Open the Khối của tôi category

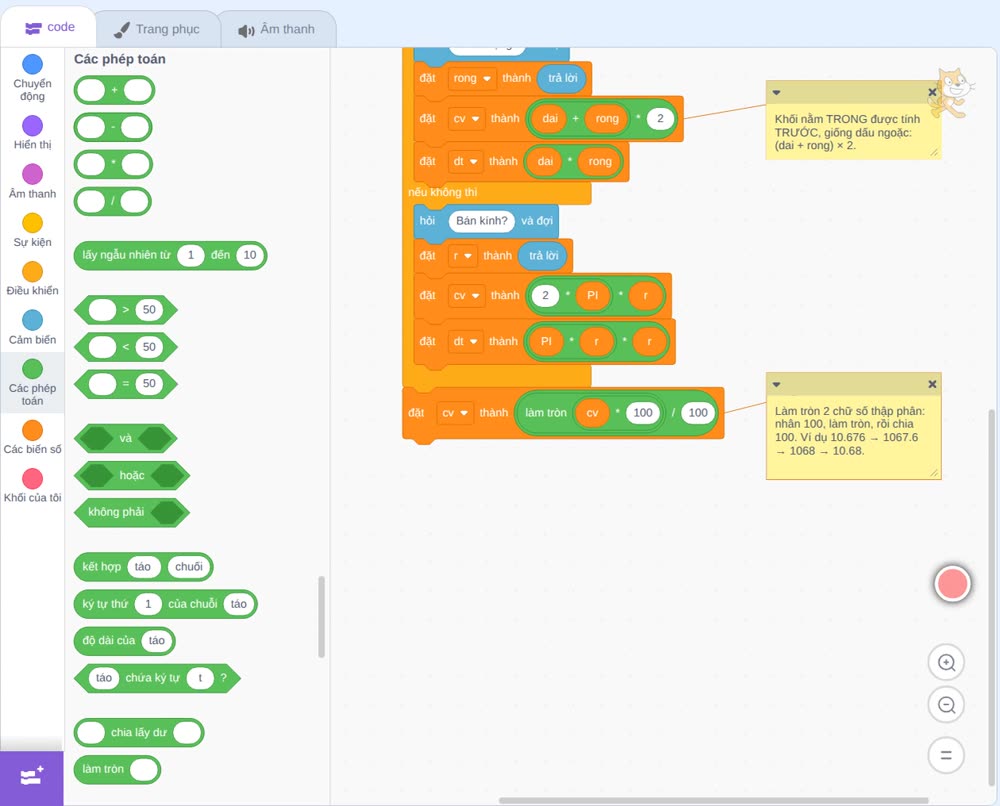click(33, 486)
